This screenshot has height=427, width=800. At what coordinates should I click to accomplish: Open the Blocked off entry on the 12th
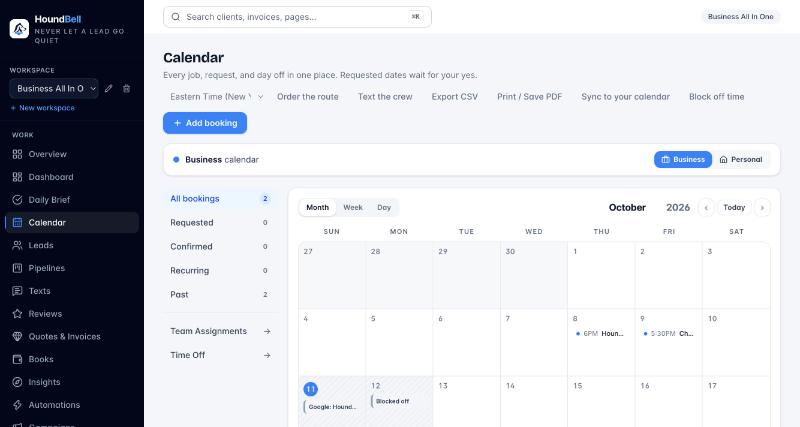(x=399, y=401)
